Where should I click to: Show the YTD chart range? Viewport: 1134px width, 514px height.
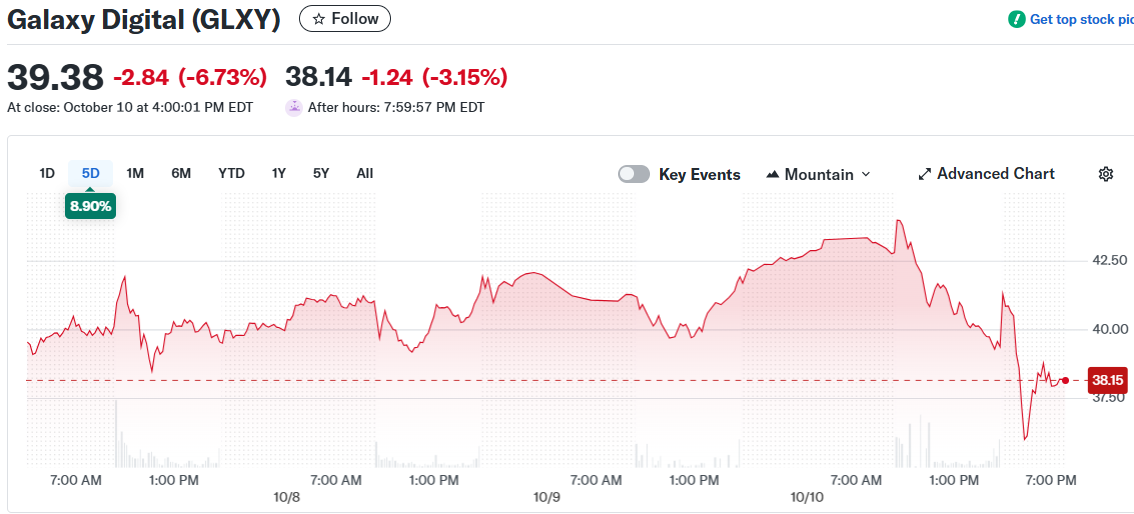pyautogui.click(x=231, y=173)
